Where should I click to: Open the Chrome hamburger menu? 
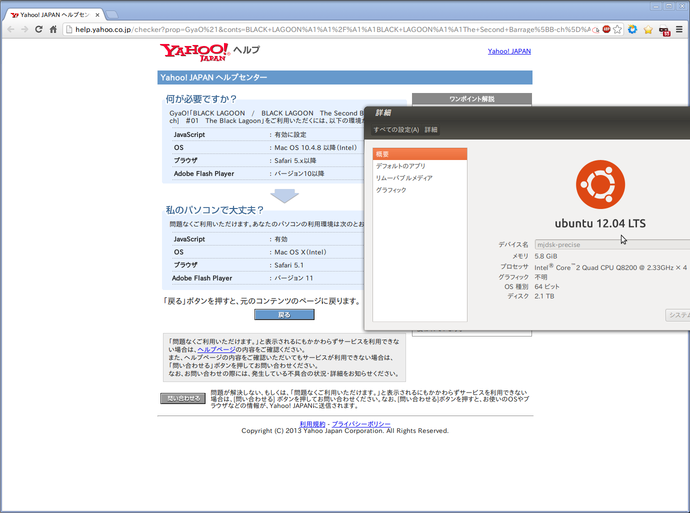pos(679,29)
